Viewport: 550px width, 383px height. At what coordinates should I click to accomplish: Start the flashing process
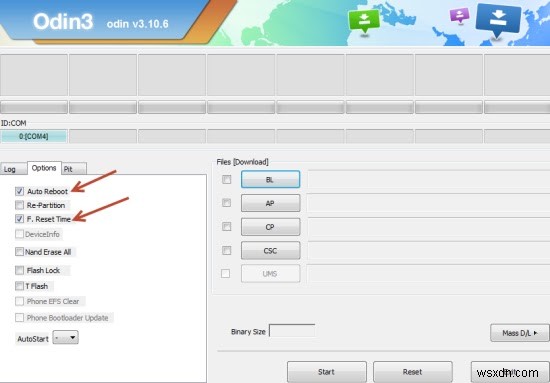click(327, 371)
